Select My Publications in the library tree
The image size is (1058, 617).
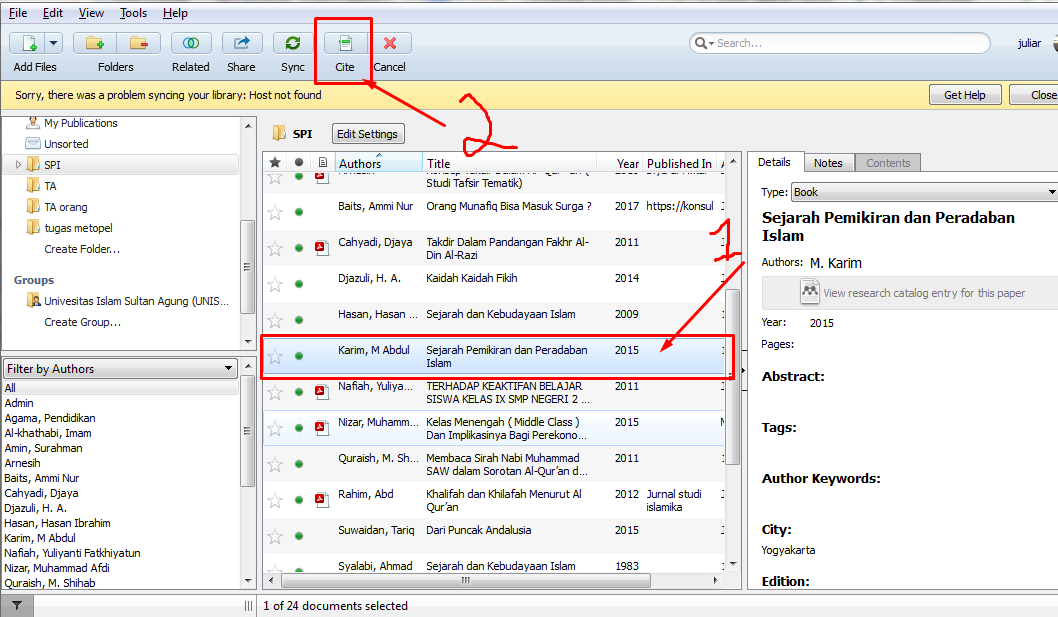pos(81,123)
